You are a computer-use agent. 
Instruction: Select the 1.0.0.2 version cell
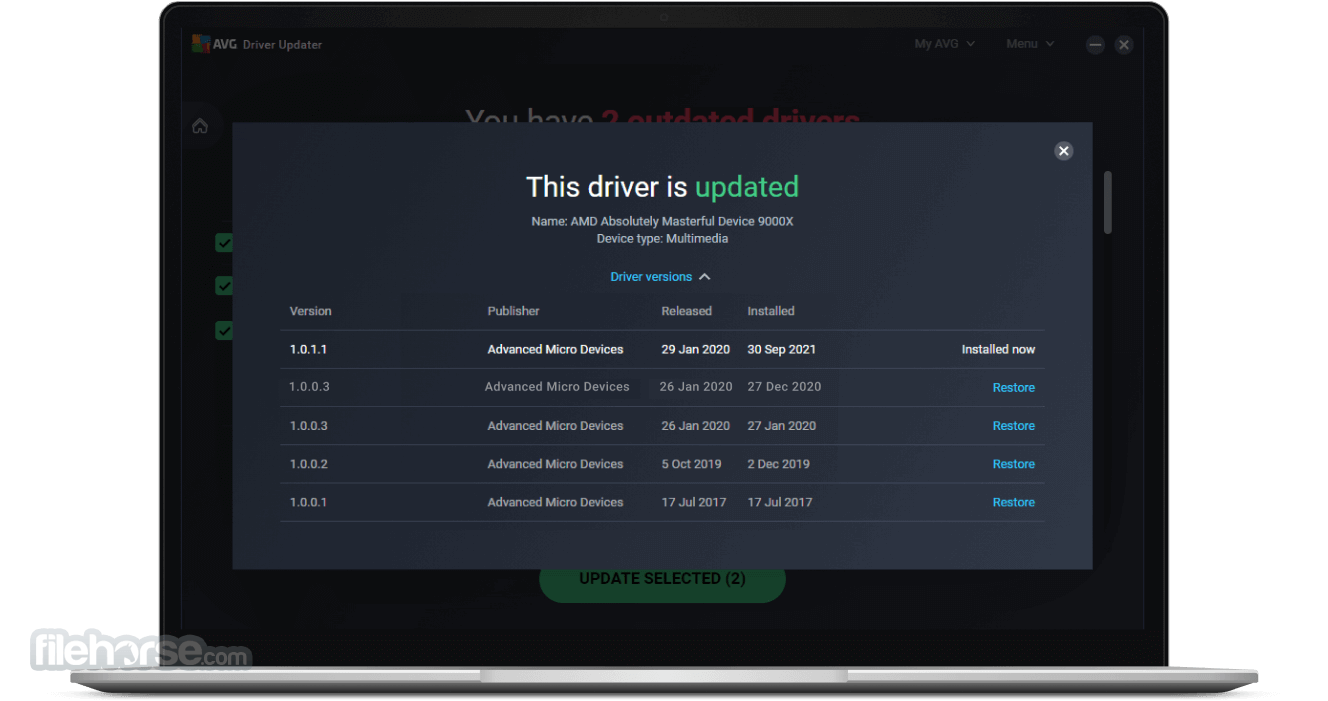click(x=308, y=464)
